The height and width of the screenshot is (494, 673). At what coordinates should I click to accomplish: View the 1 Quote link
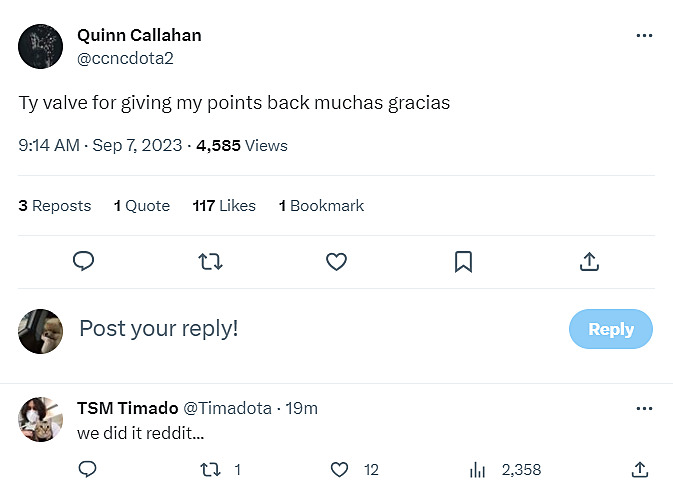141,206
